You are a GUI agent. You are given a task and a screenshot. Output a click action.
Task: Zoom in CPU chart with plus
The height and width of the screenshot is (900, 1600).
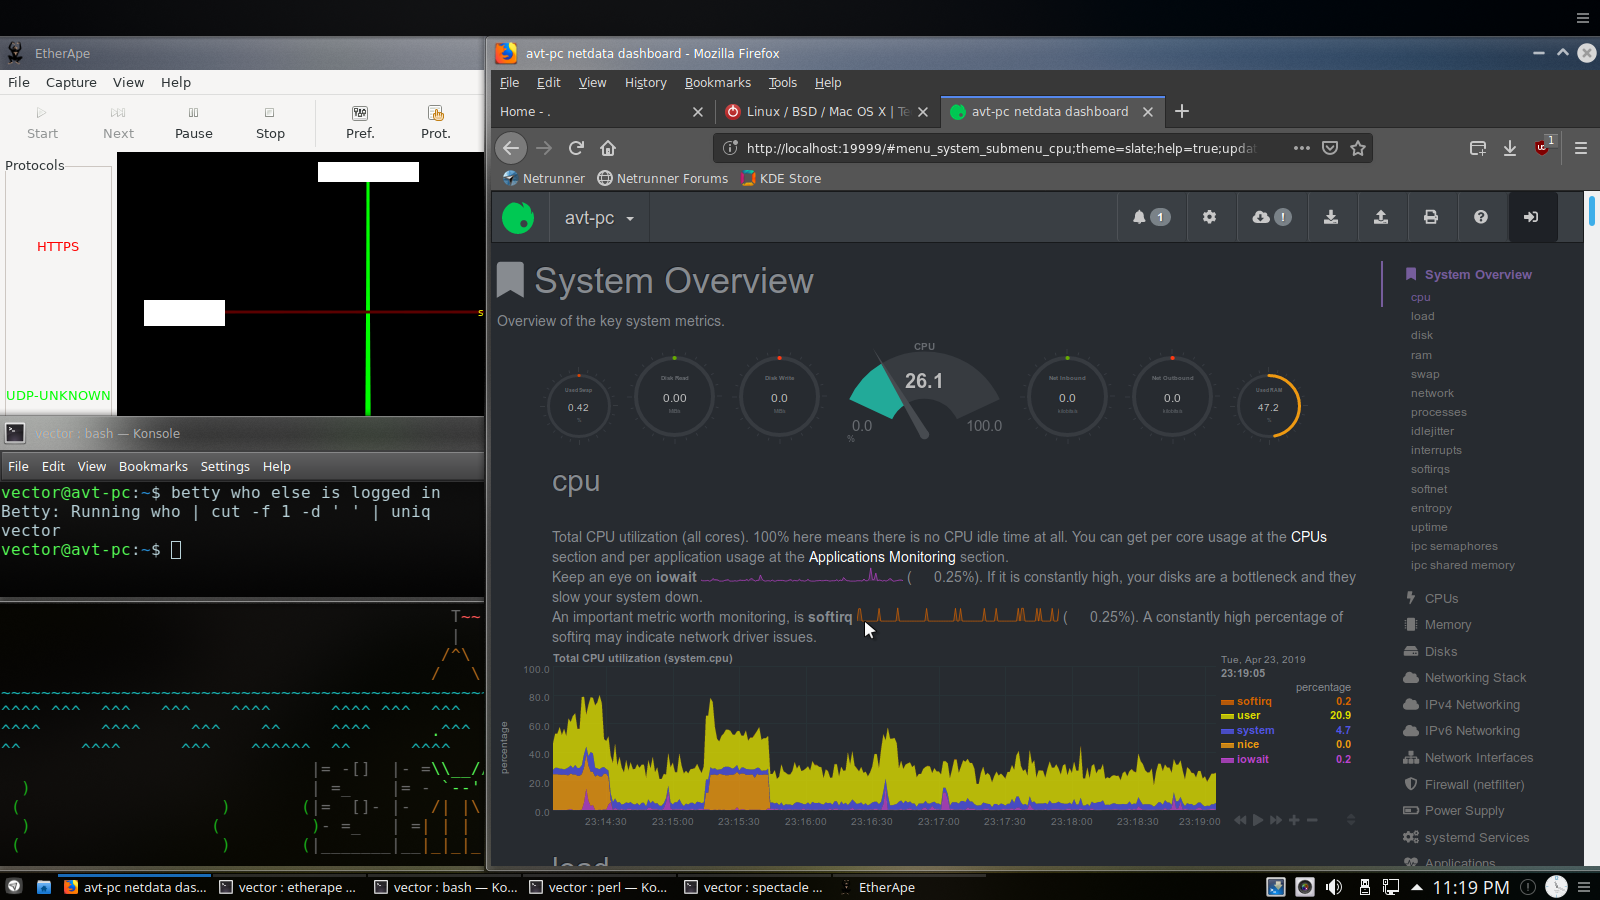point(1294,820)
